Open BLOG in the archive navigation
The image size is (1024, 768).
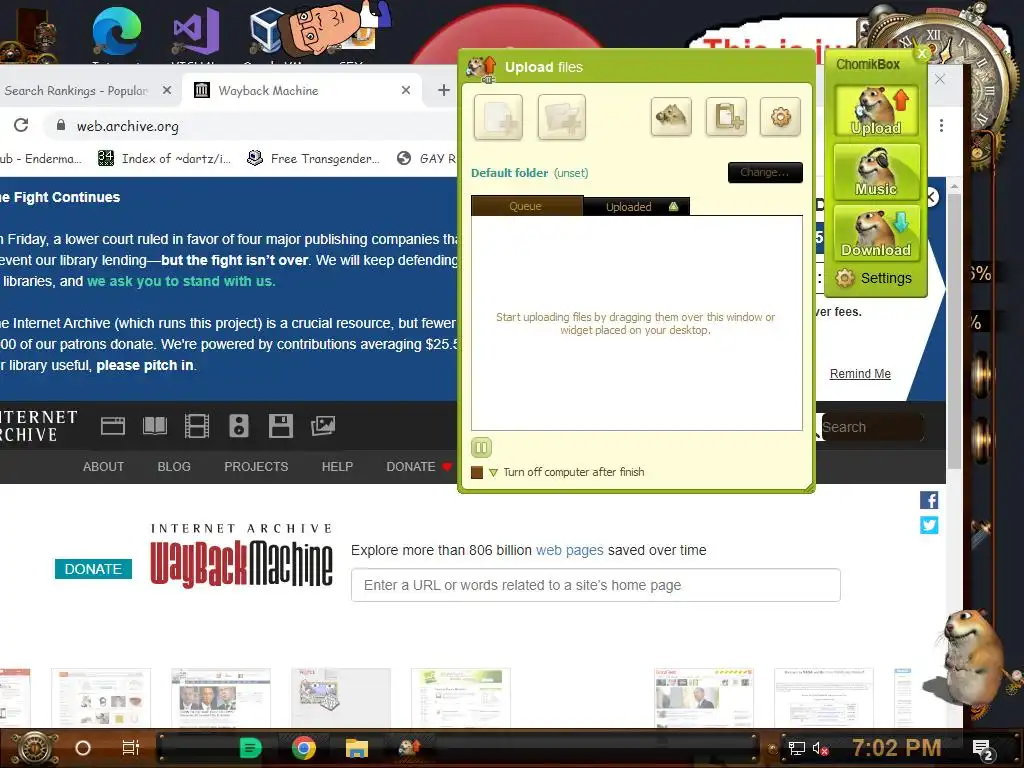point(174,466)
